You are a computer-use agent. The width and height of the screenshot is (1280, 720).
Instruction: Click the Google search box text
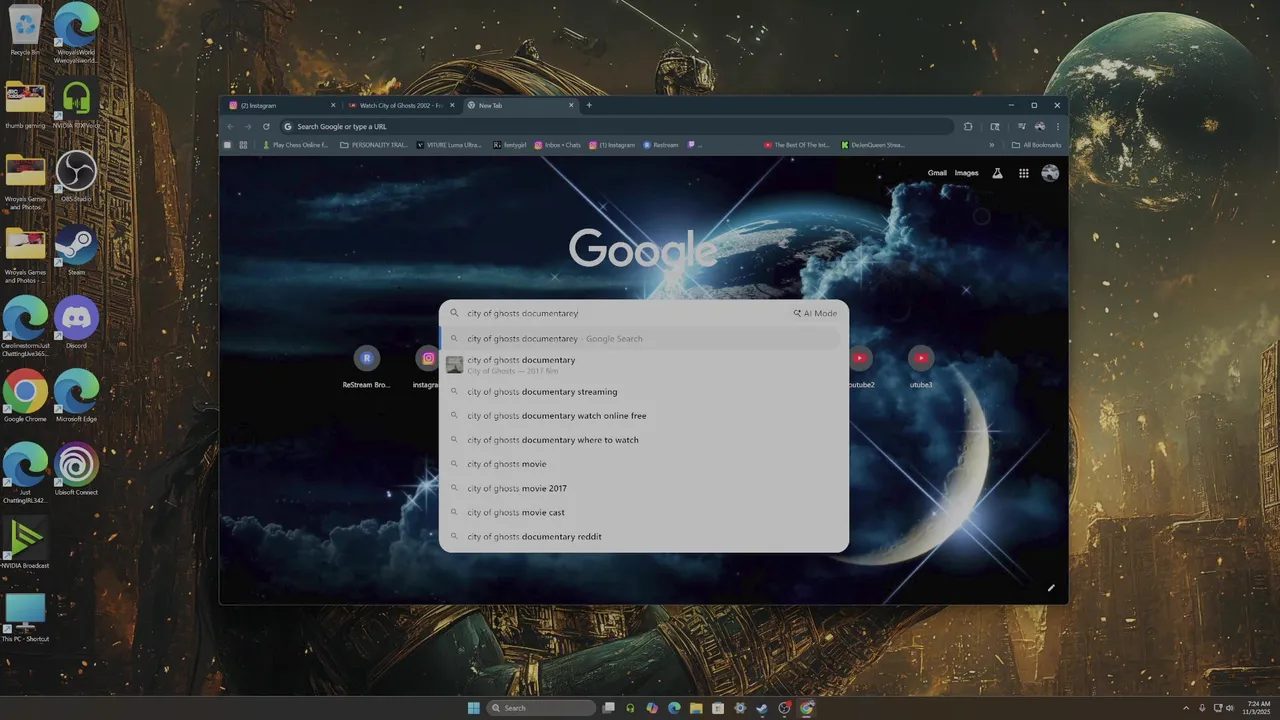[x=522, y=313]
